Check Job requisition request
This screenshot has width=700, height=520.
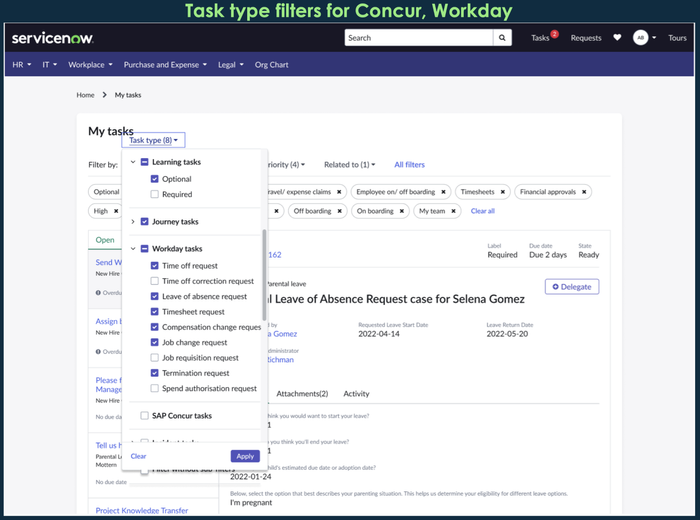coord(154,358)
